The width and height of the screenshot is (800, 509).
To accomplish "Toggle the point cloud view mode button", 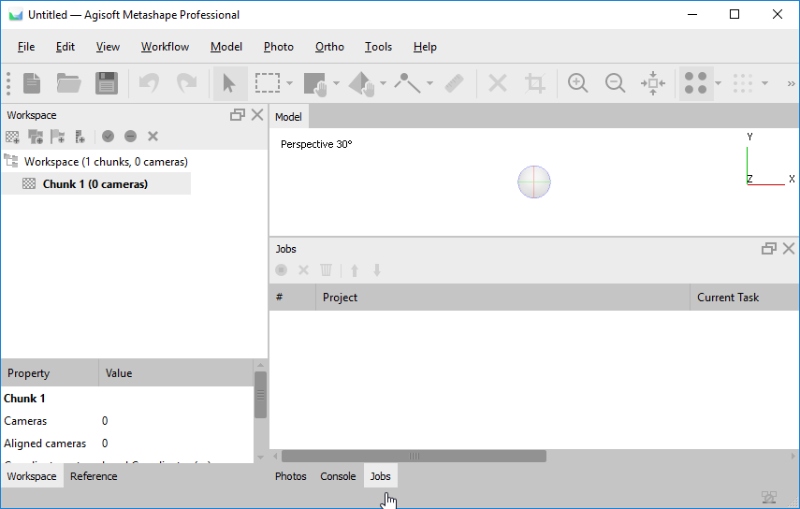I will pos(695,83).
